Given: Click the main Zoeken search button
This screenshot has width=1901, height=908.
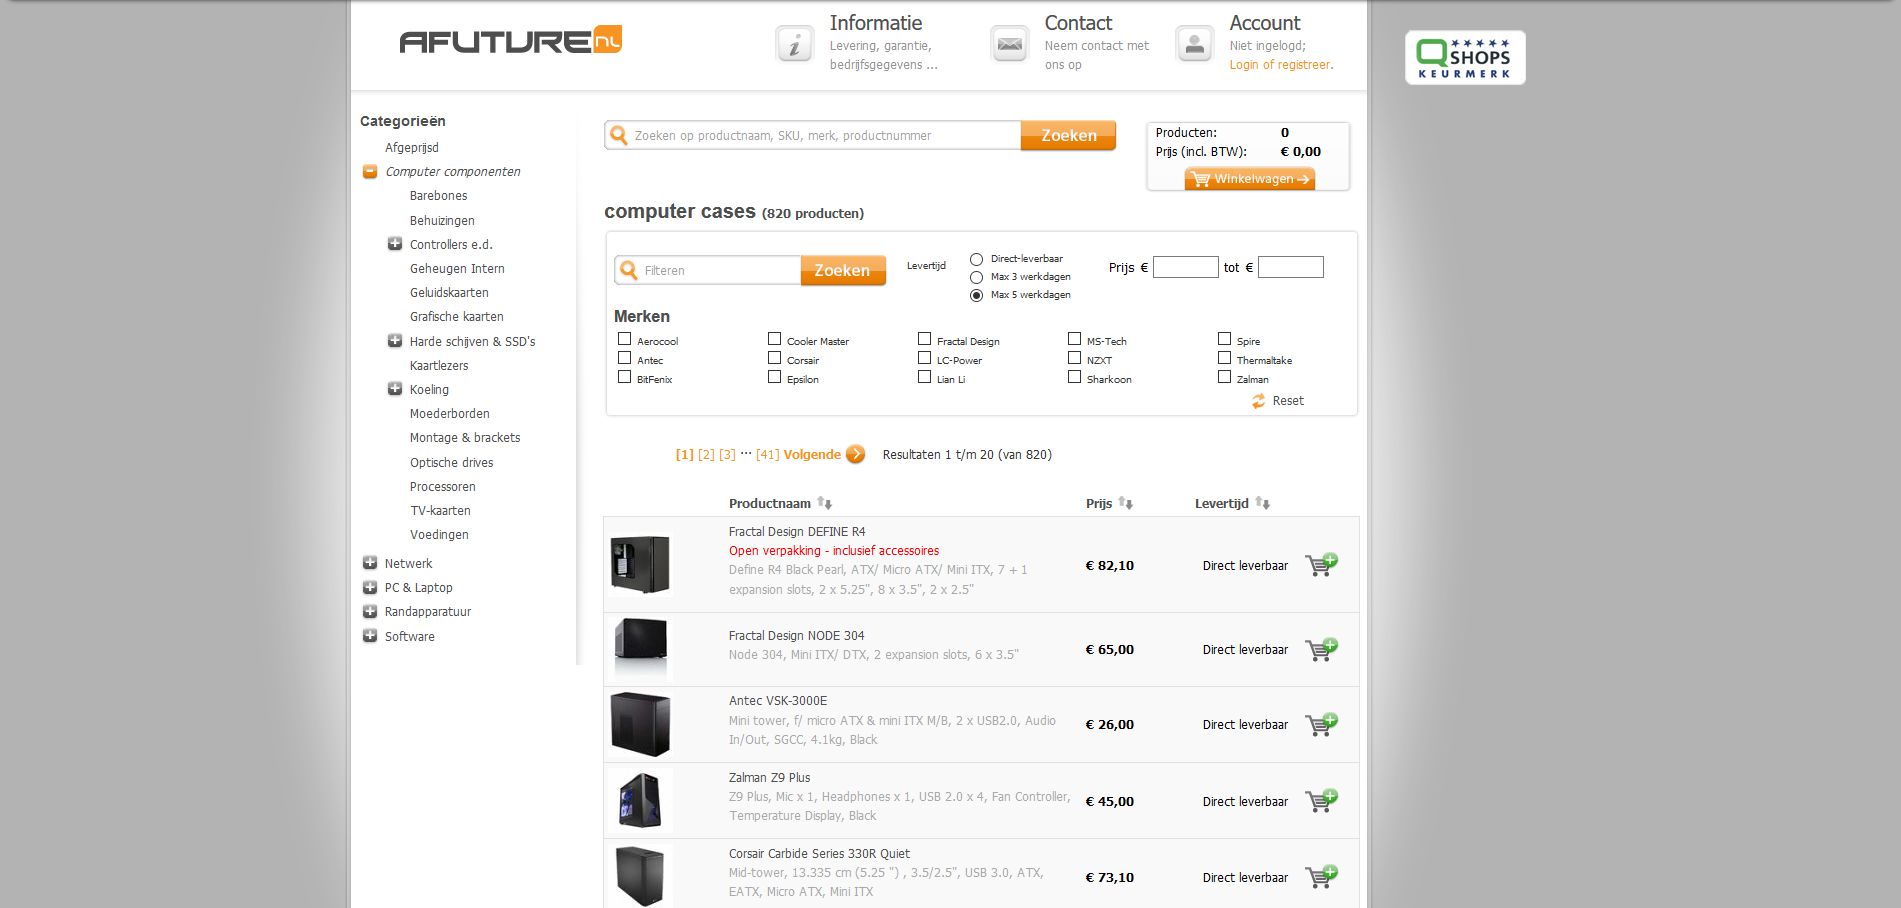Looking at the screenshot, I should 1068,135.
